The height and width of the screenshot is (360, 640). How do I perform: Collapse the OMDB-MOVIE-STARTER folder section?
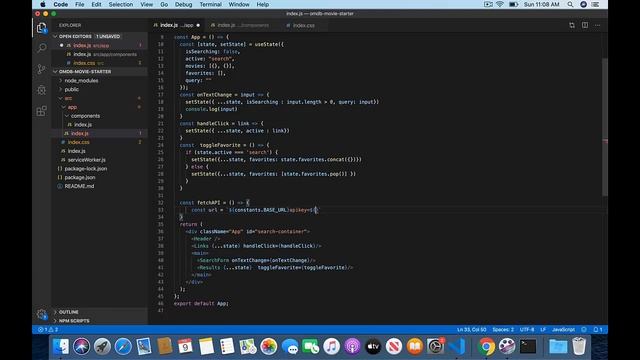(100, 71)
